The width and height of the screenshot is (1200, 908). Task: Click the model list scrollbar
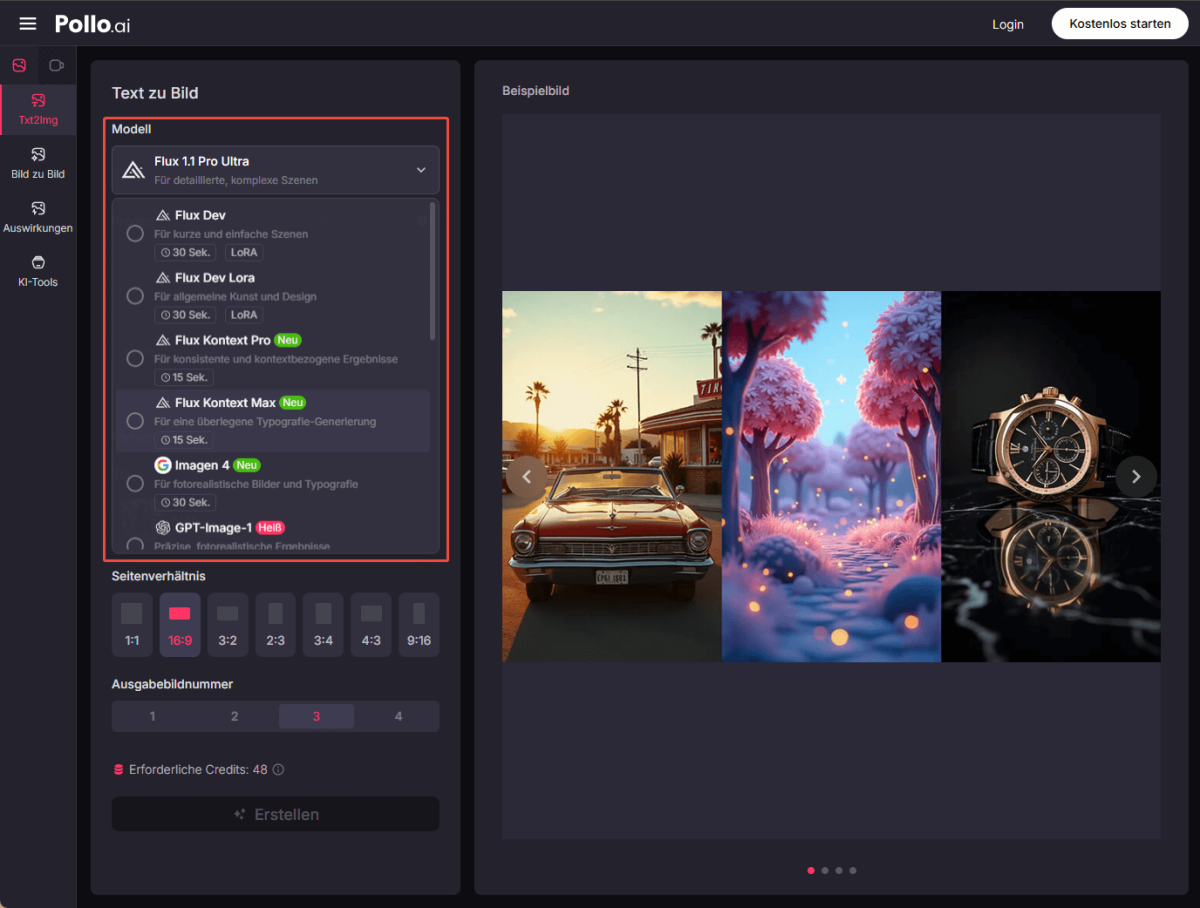[x=433, y=270]
